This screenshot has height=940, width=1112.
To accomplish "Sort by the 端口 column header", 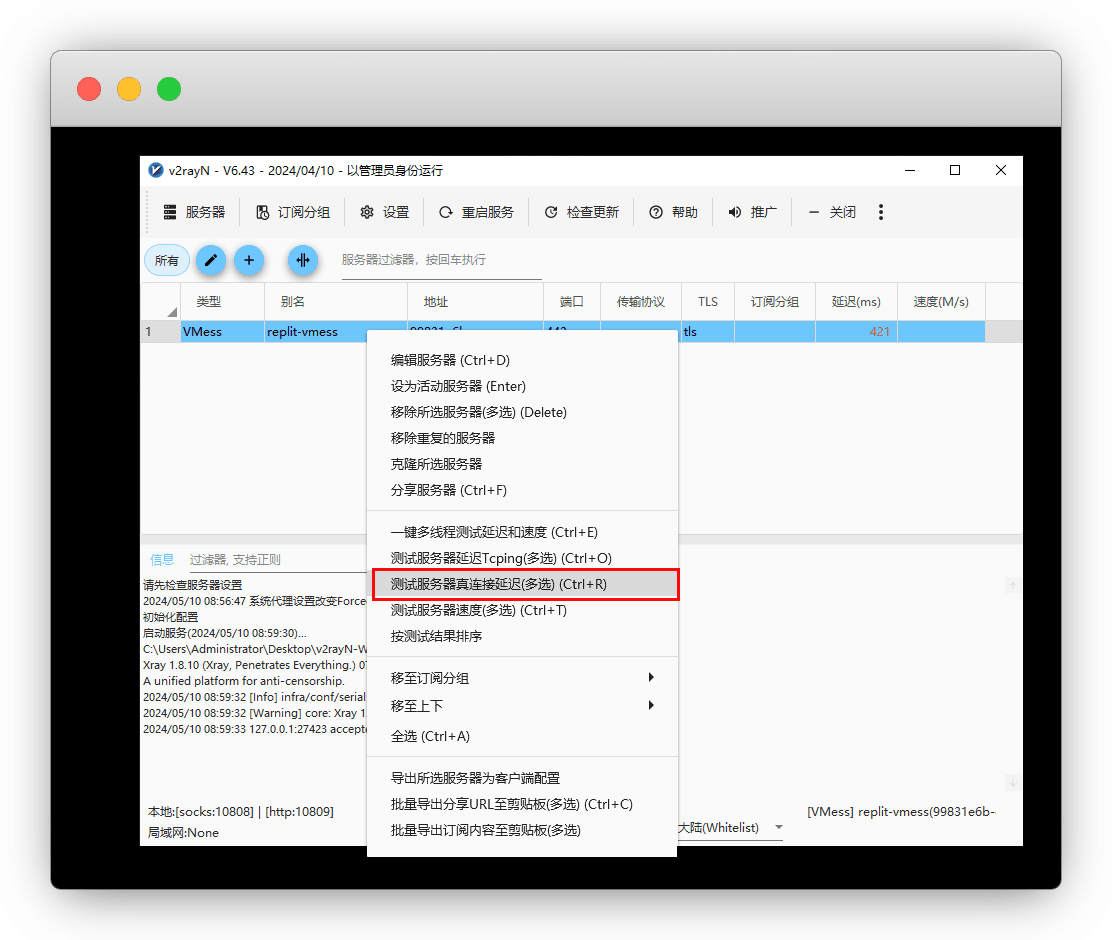I will coord(571,302).
